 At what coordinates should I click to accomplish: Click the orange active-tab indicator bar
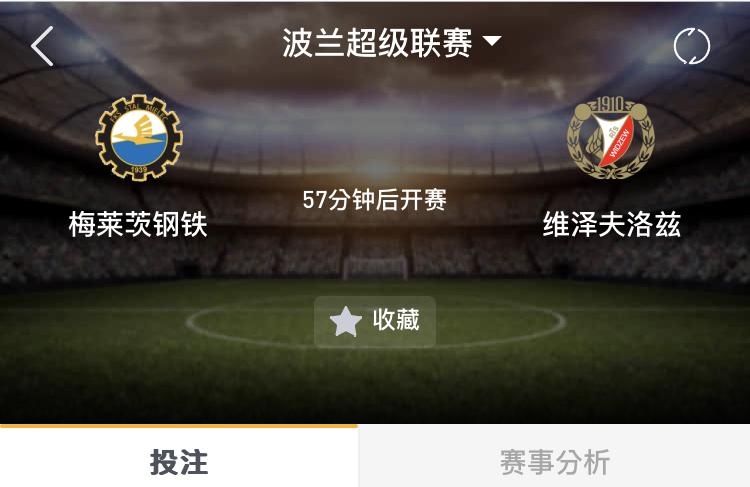(x=178, y=425)
